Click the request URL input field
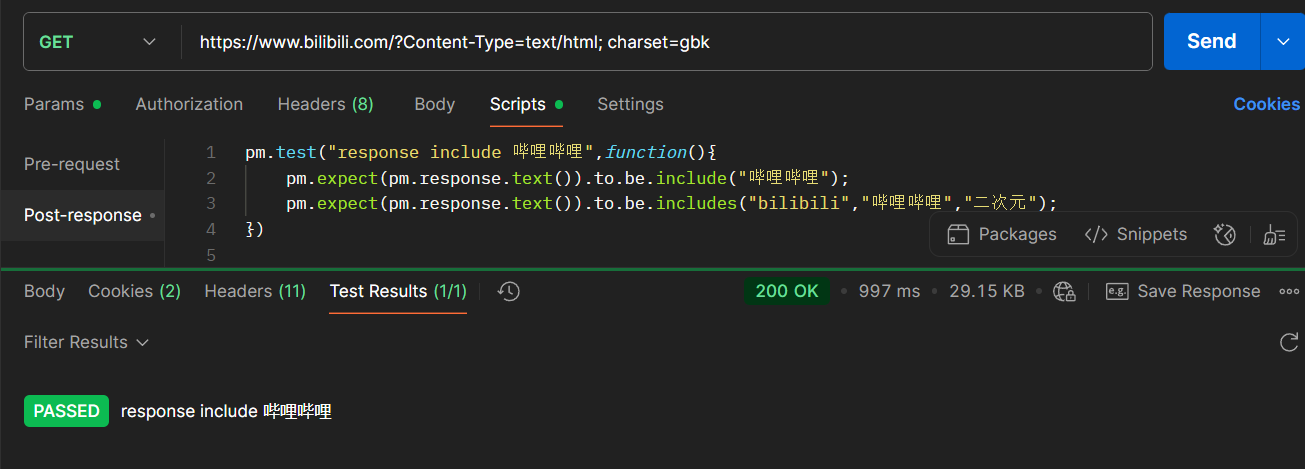Viewport: 1305px width, 469px height. tap(667, 42)
